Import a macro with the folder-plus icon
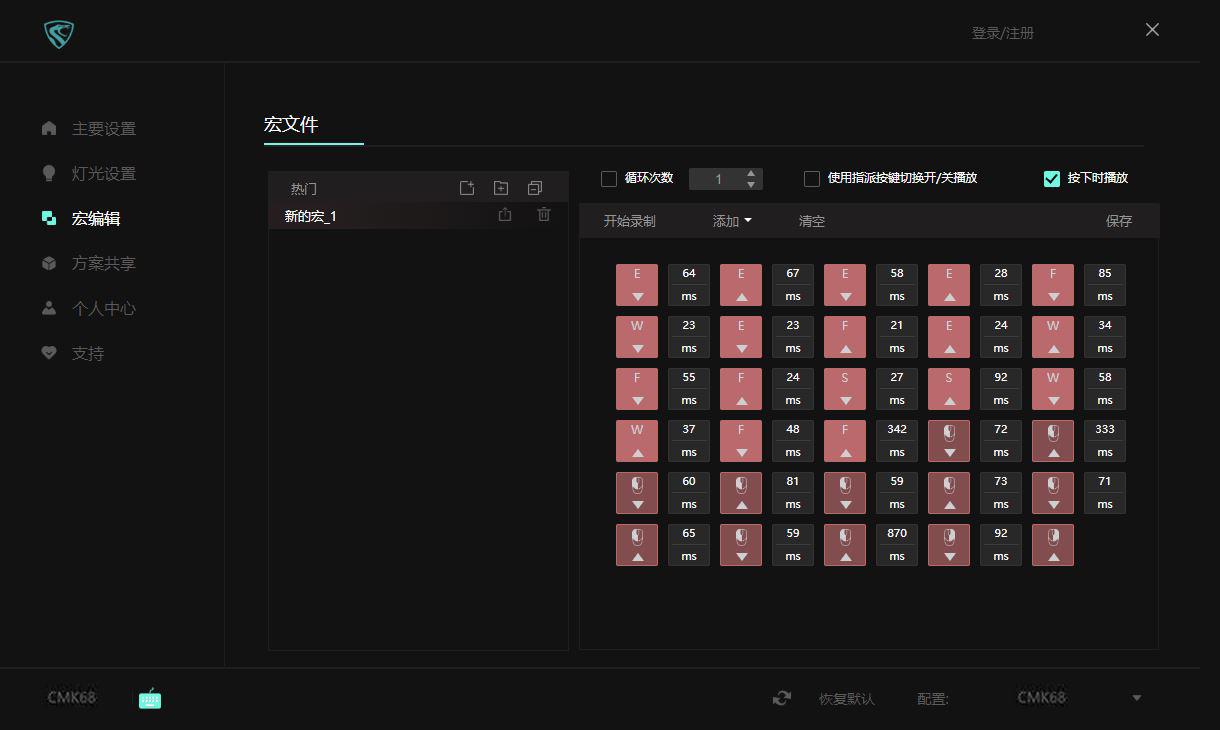Image resolution: width=1220 pixels, height=730 pixels. 501,187
